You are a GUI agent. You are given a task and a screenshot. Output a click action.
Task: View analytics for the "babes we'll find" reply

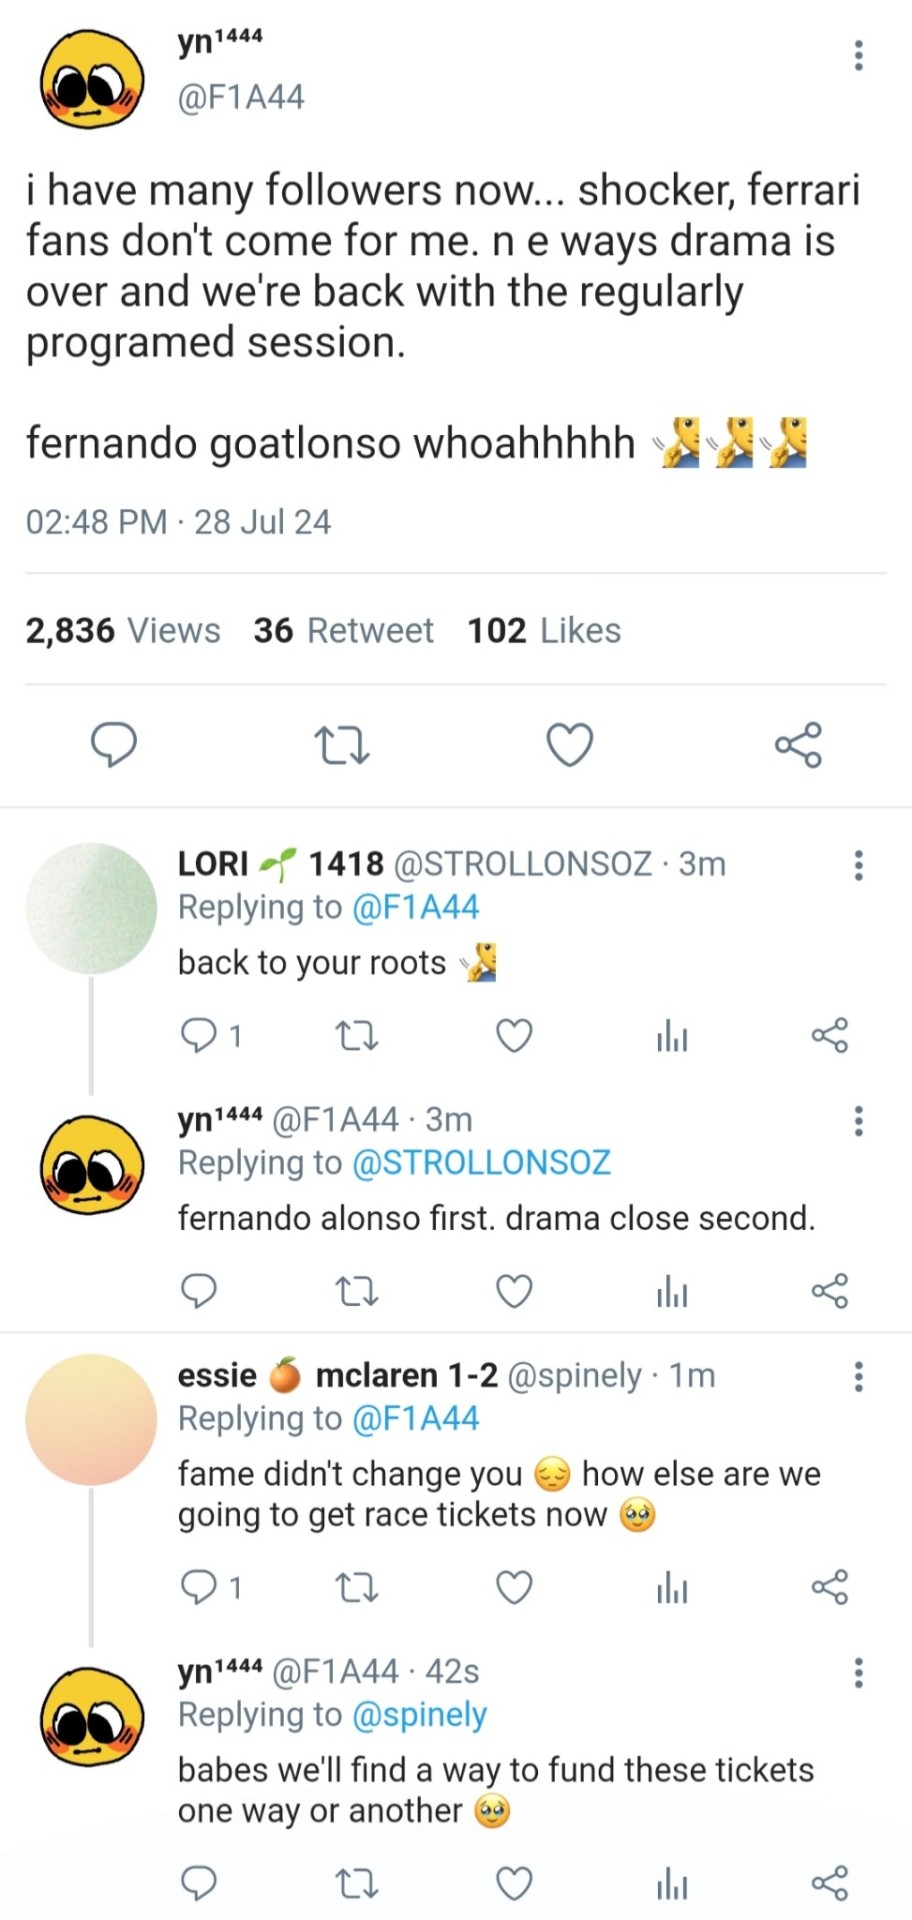pyautogui.click(x=672, y=1884)
